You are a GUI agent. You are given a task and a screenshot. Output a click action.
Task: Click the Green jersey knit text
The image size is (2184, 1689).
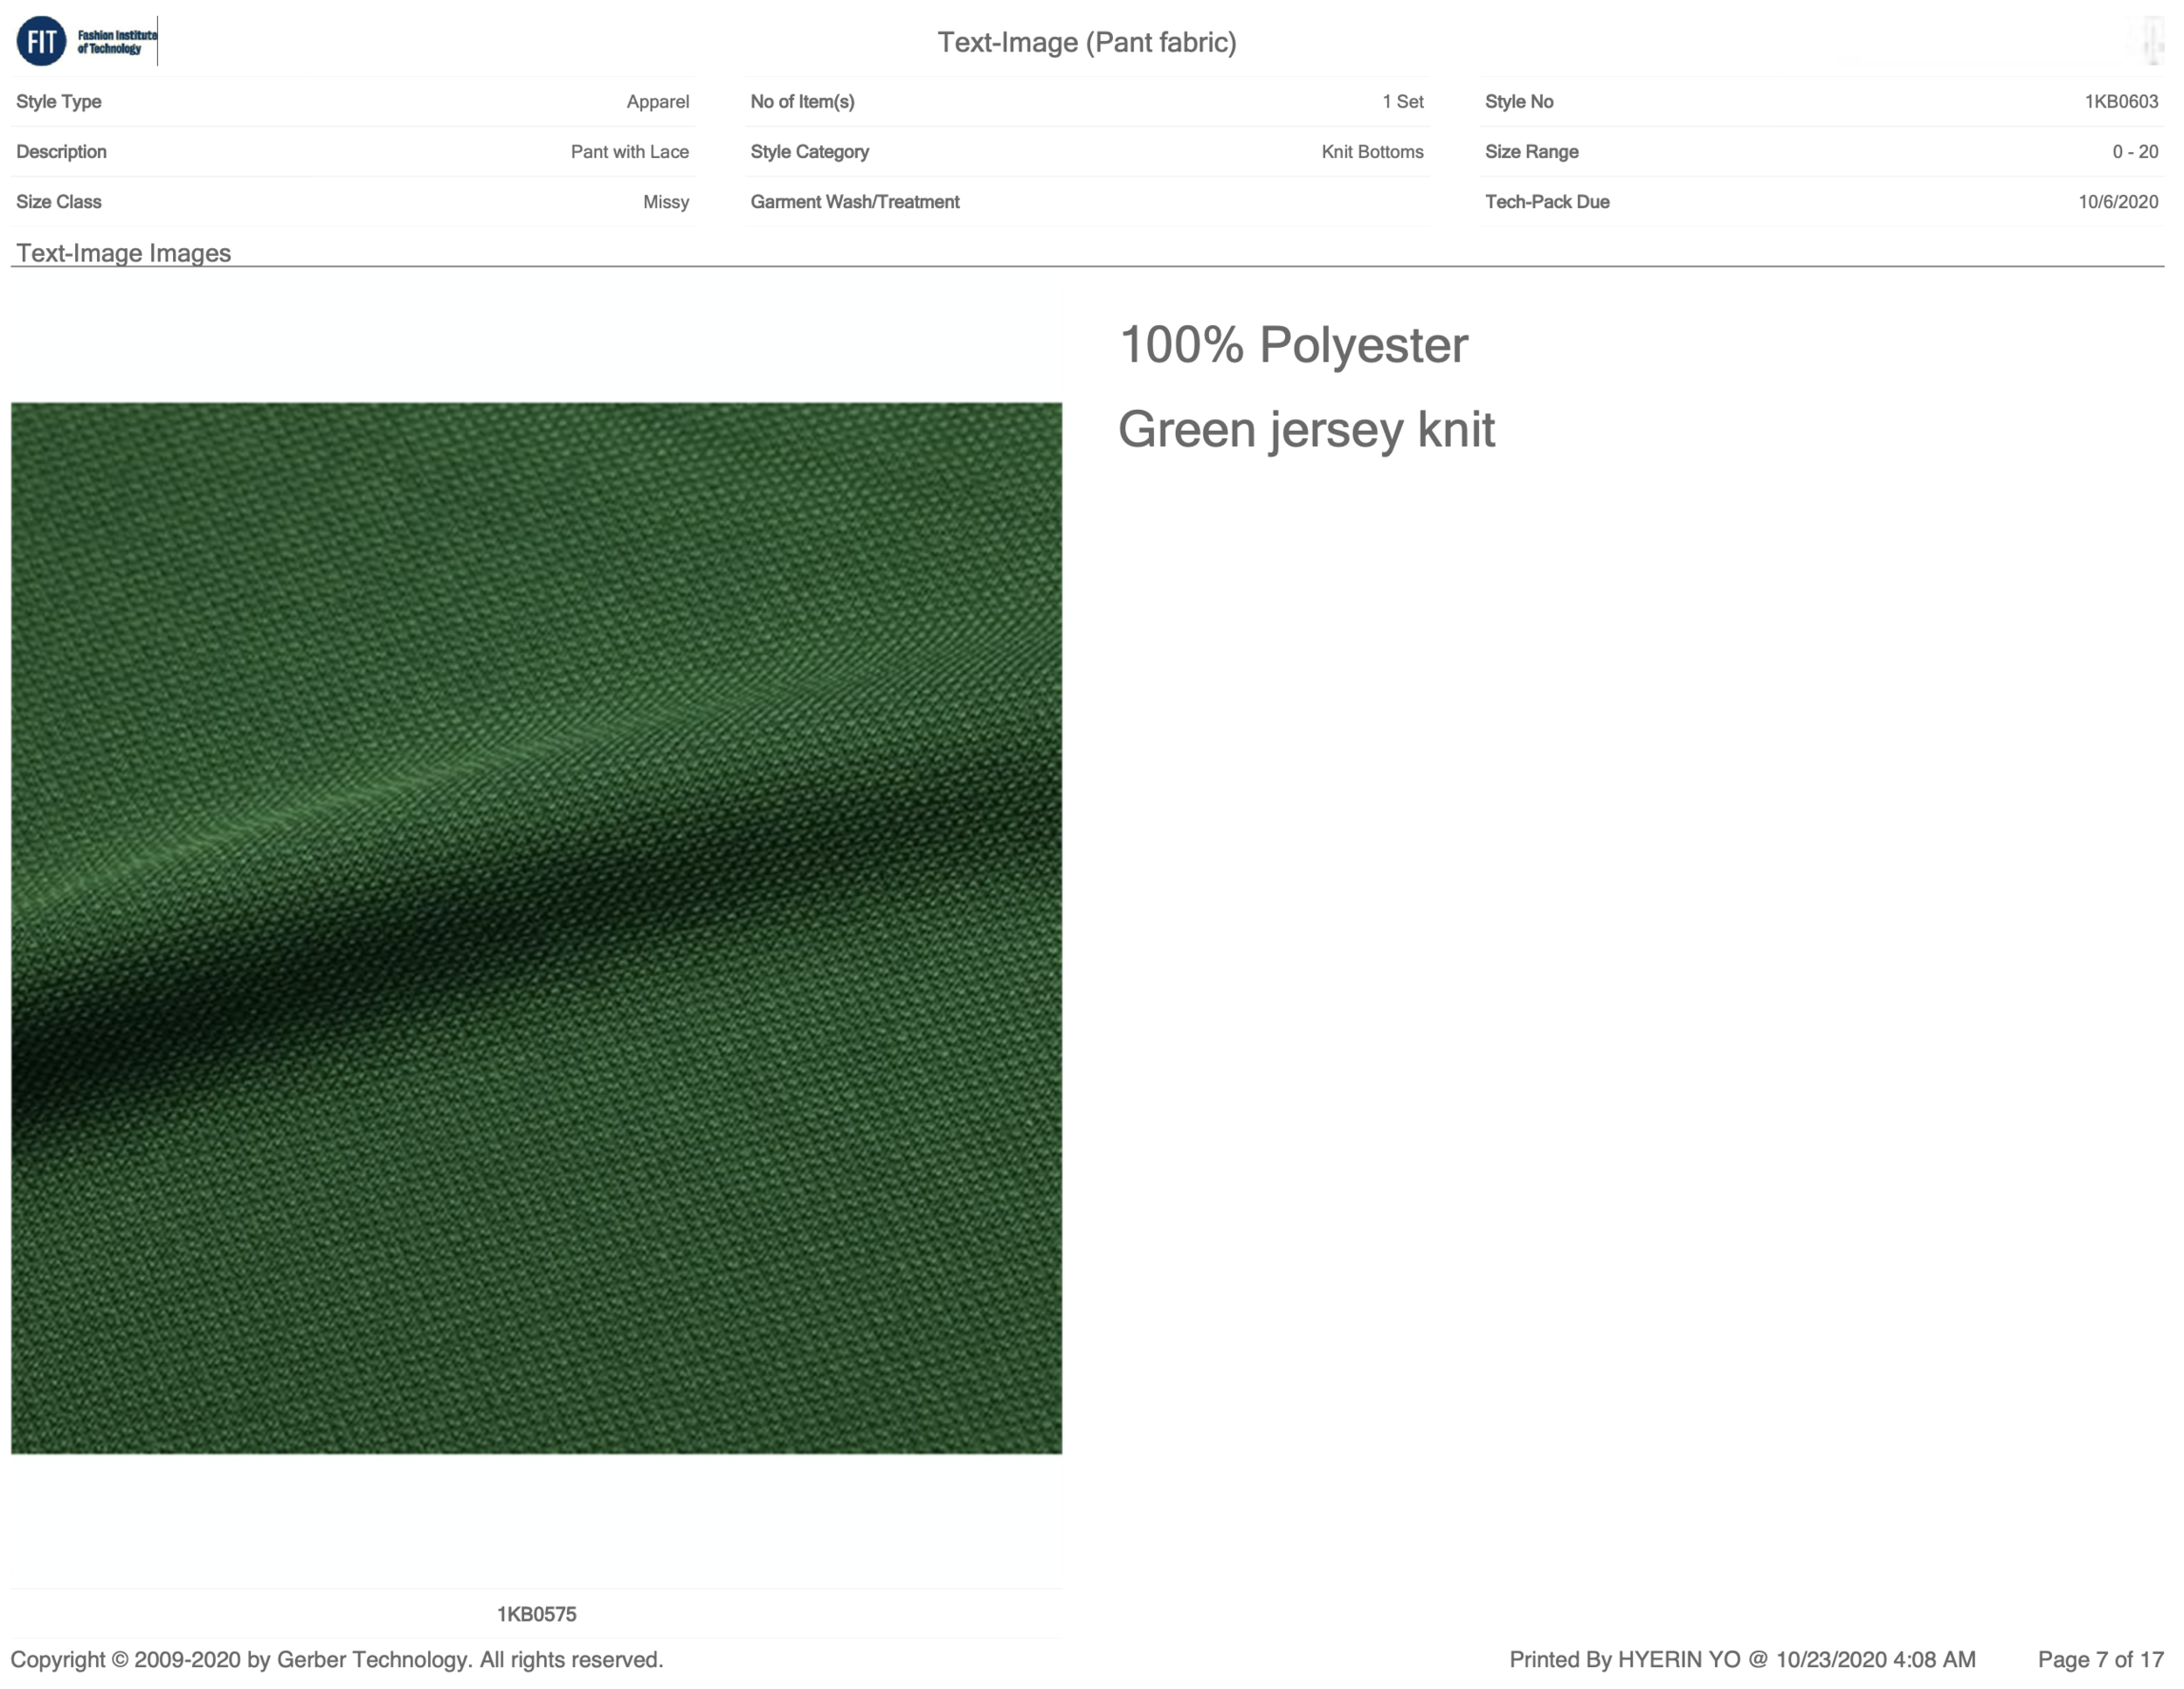point(1306,430)
